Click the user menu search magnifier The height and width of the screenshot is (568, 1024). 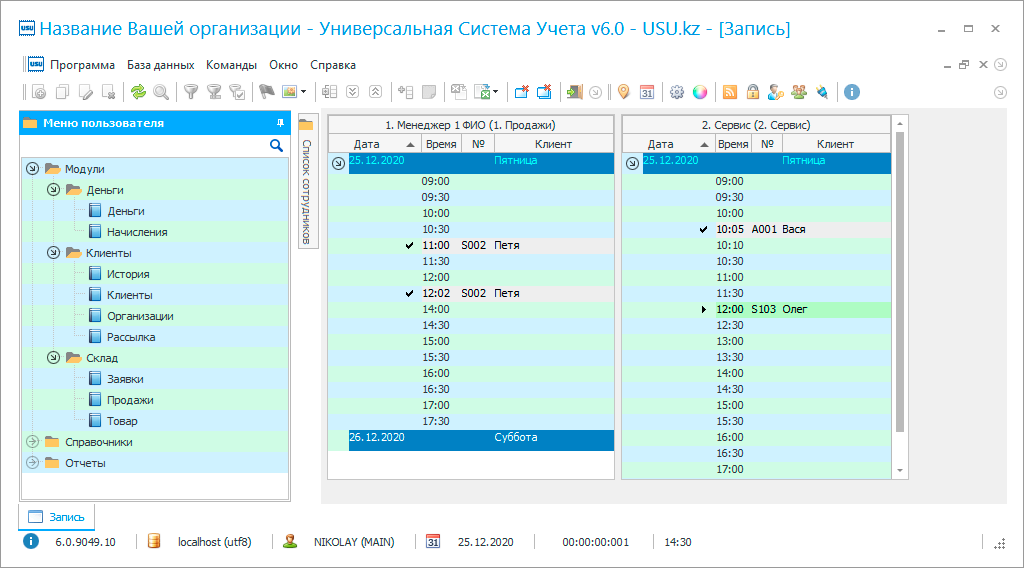(x=276, y=146)
